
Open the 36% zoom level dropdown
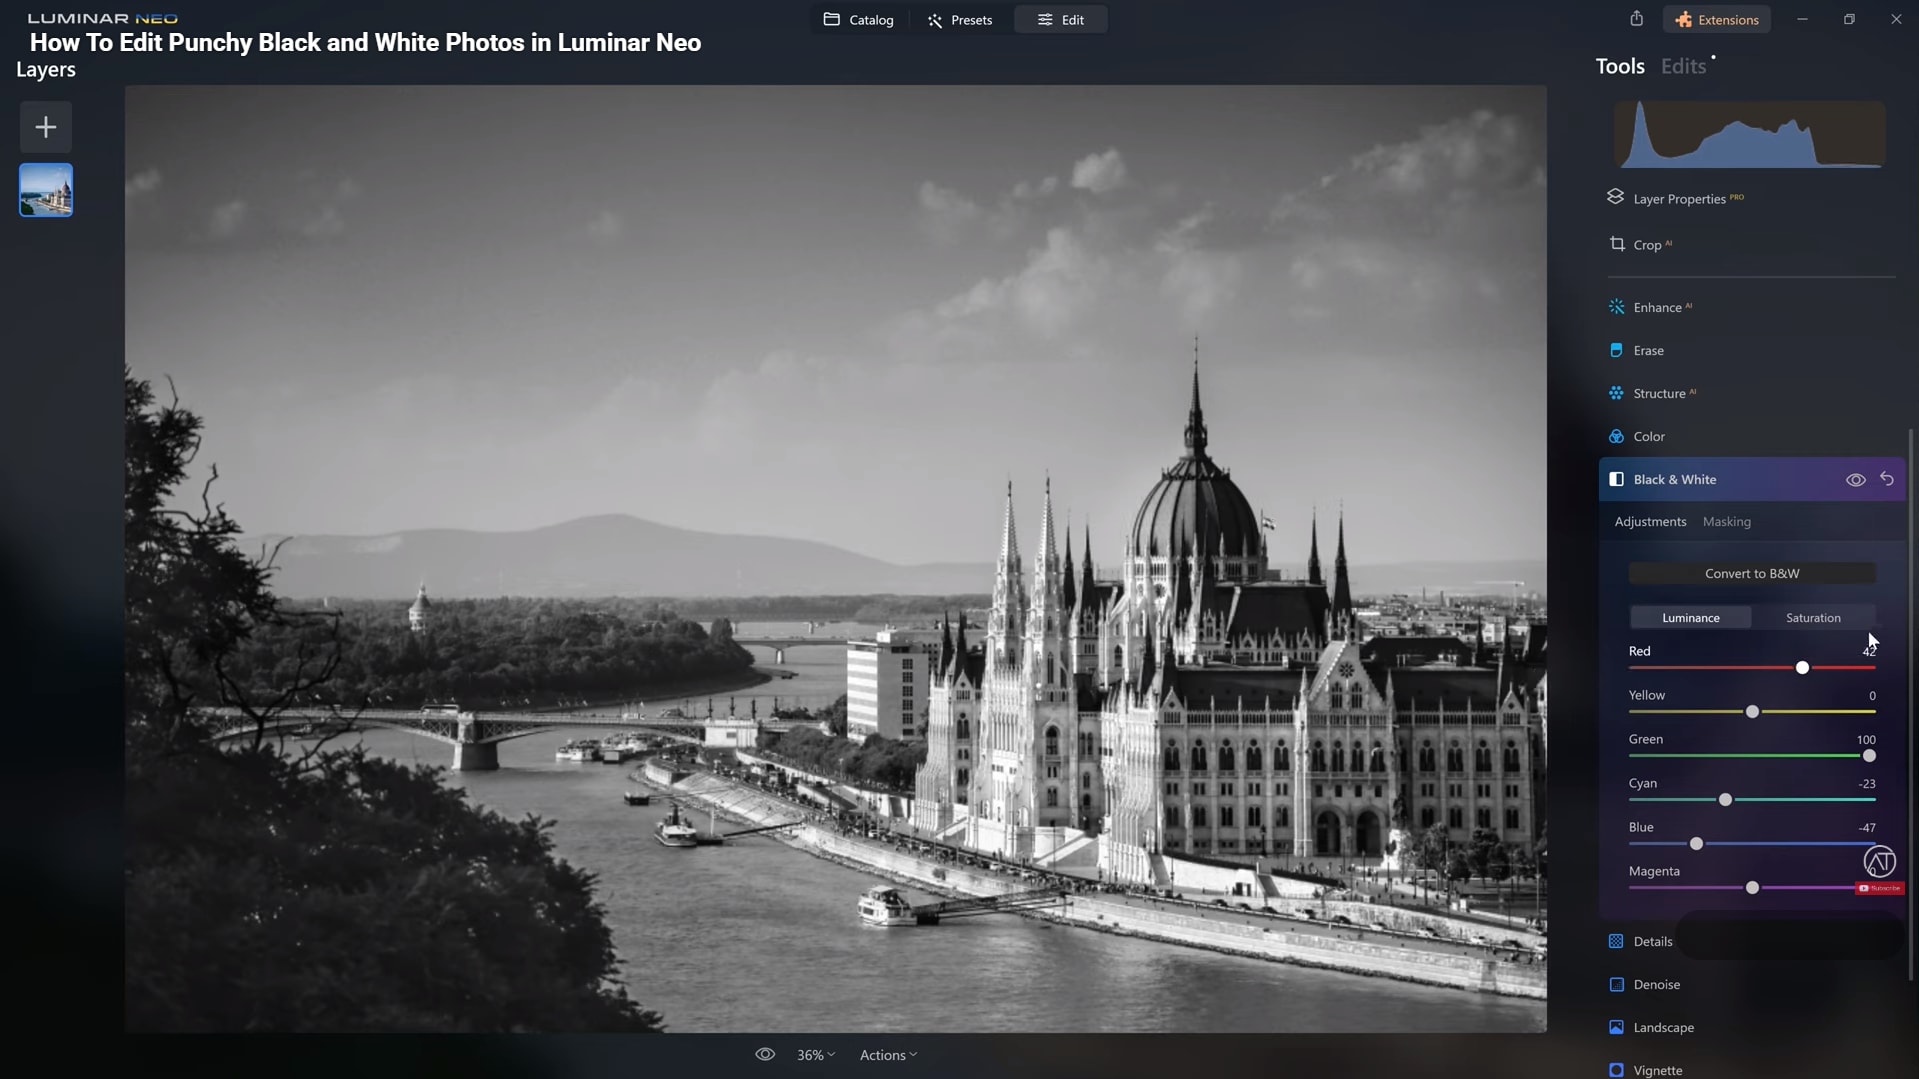tap(815, 1055)
